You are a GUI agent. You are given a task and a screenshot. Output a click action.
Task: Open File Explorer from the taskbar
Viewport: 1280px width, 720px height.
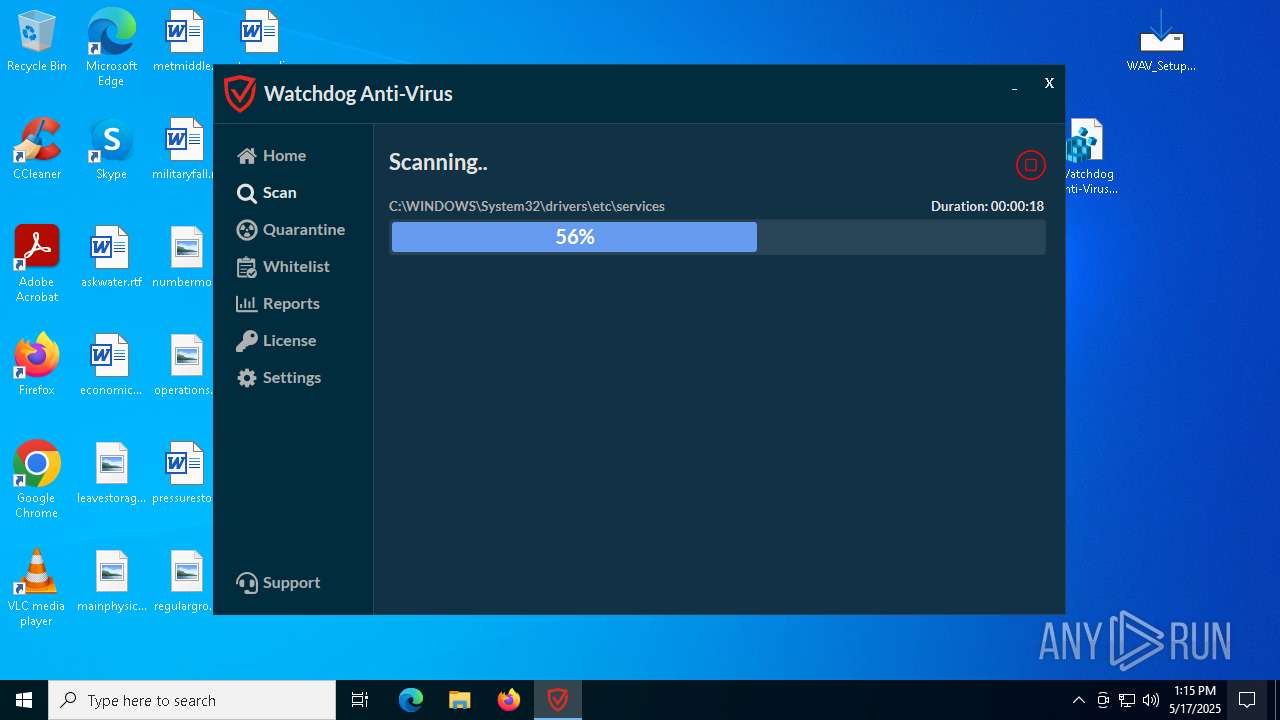[x=460, y=700]
